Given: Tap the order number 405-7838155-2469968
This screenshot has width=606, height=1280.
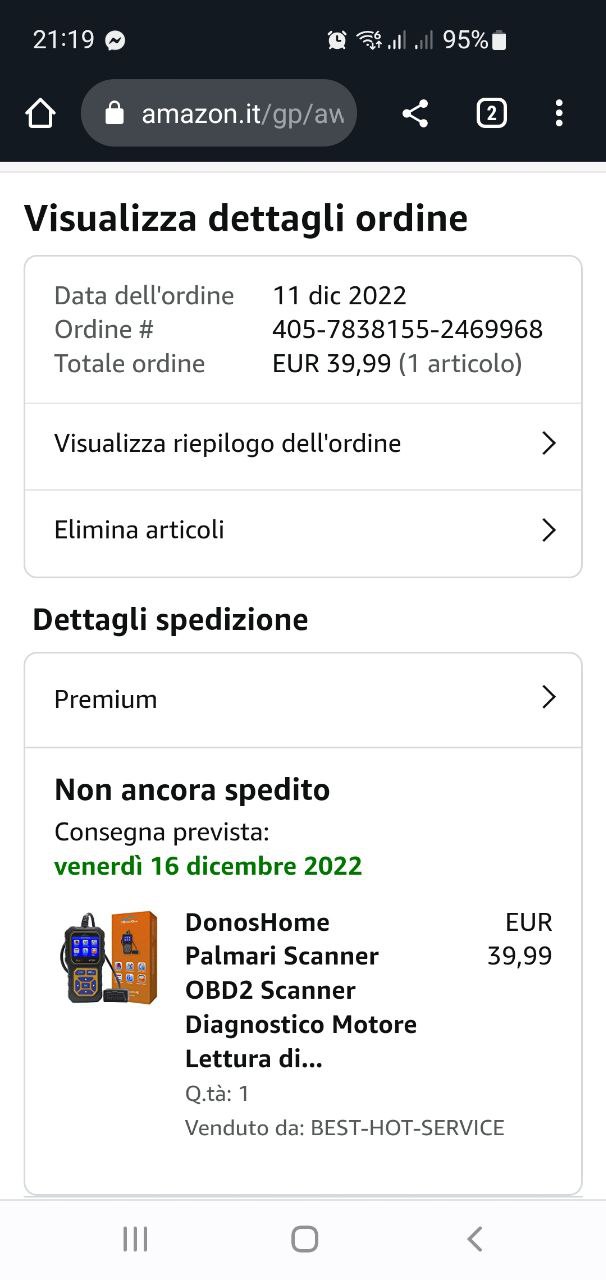Looking at the screenshot, I should pyautogui.click(x=407, y=329).
